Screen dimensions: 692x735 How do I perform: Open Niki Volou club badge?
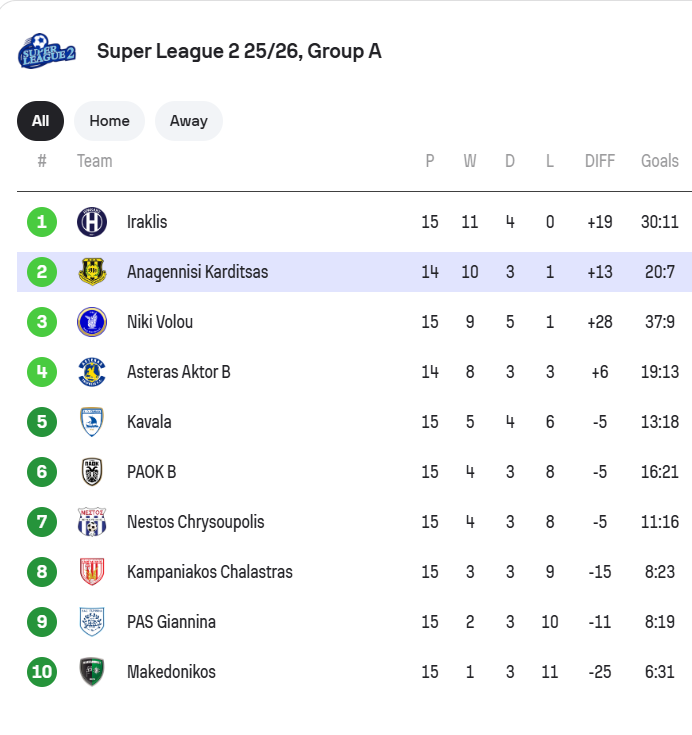point(92,322)
